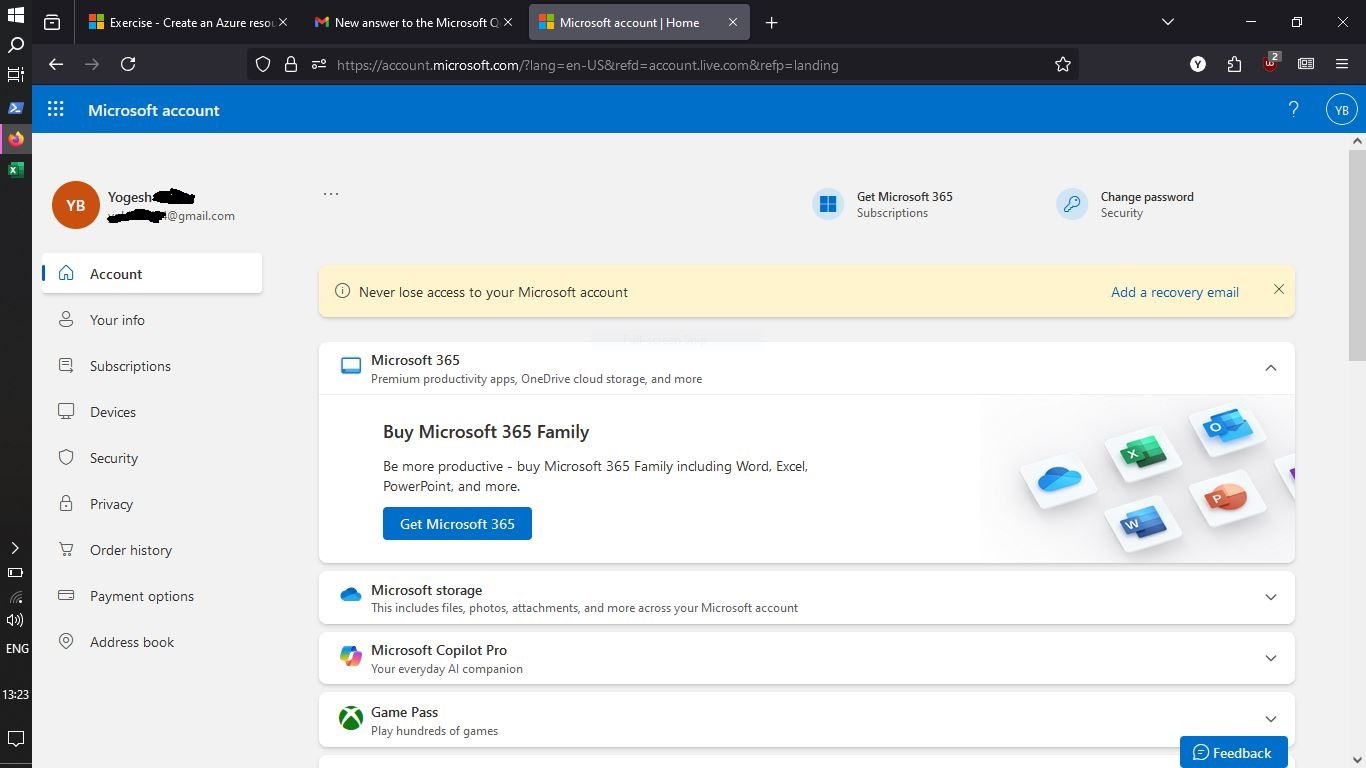Open the Task View taskbar icon
This screenshot has width=1366, height=768.
(16, 75)
